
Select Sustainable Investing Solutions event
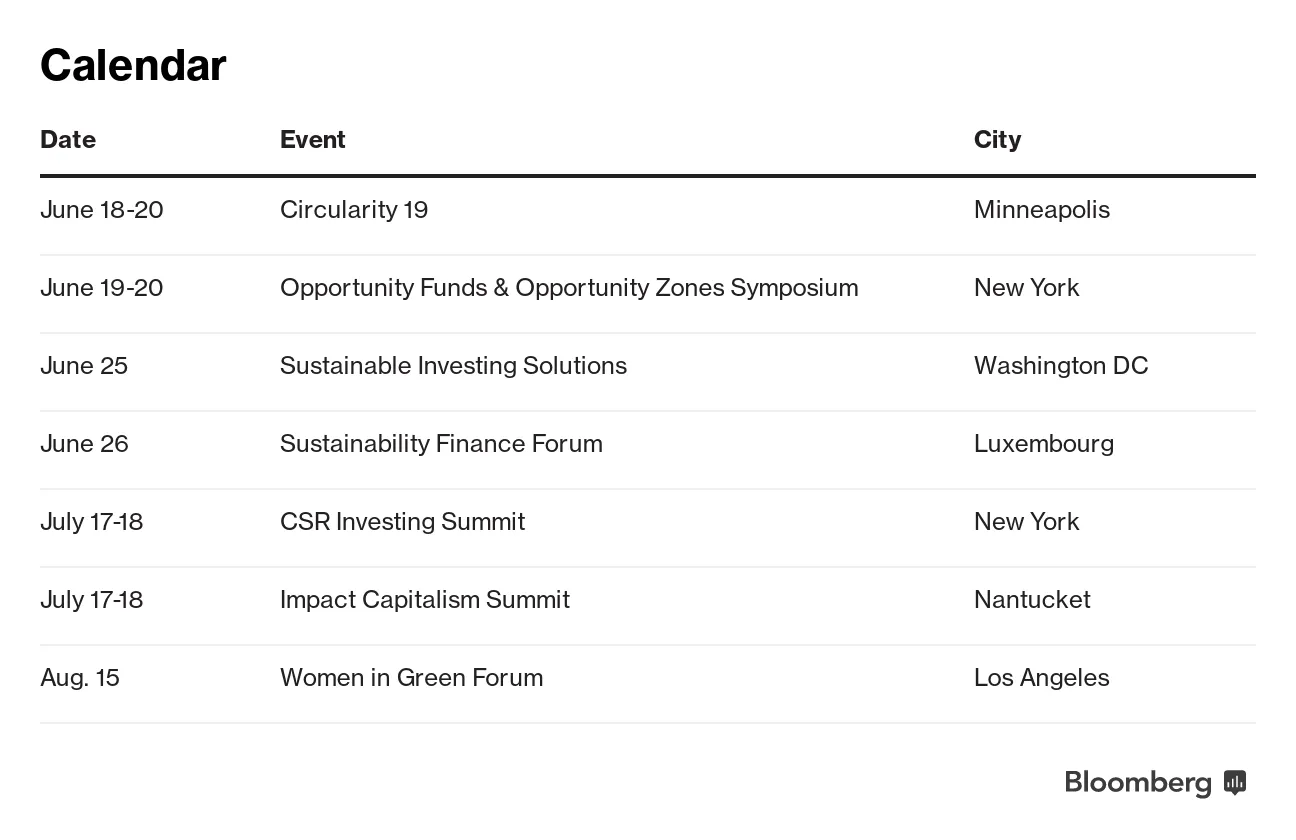pyautogui.click(x=453, y=365)
